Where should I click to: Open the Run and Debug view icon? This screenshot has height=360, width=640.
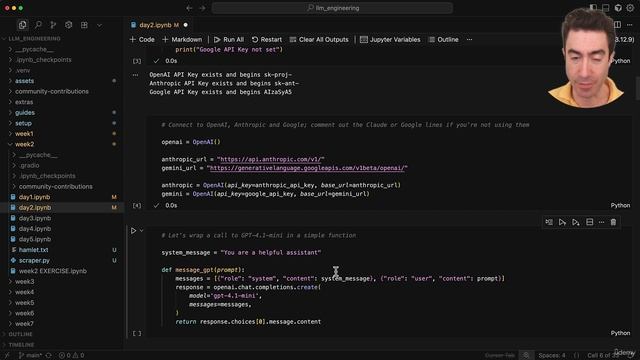(69, 25)
